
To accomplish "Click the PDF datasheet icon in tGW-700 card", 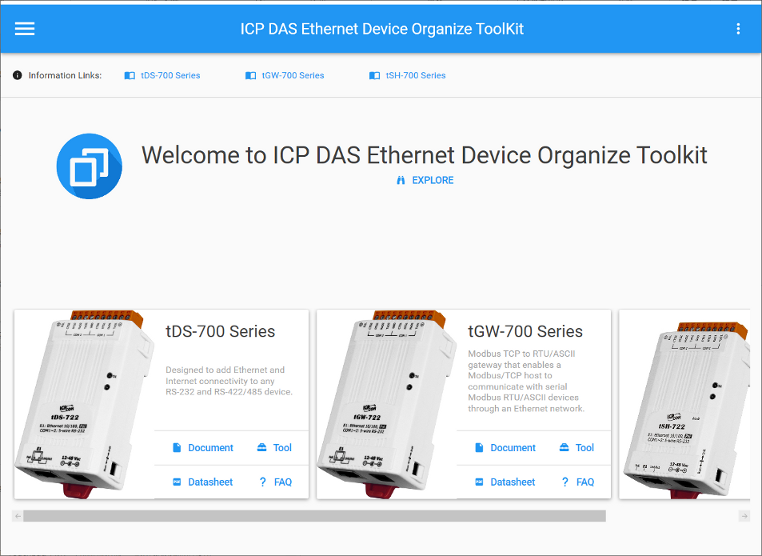I will point(479,482).
